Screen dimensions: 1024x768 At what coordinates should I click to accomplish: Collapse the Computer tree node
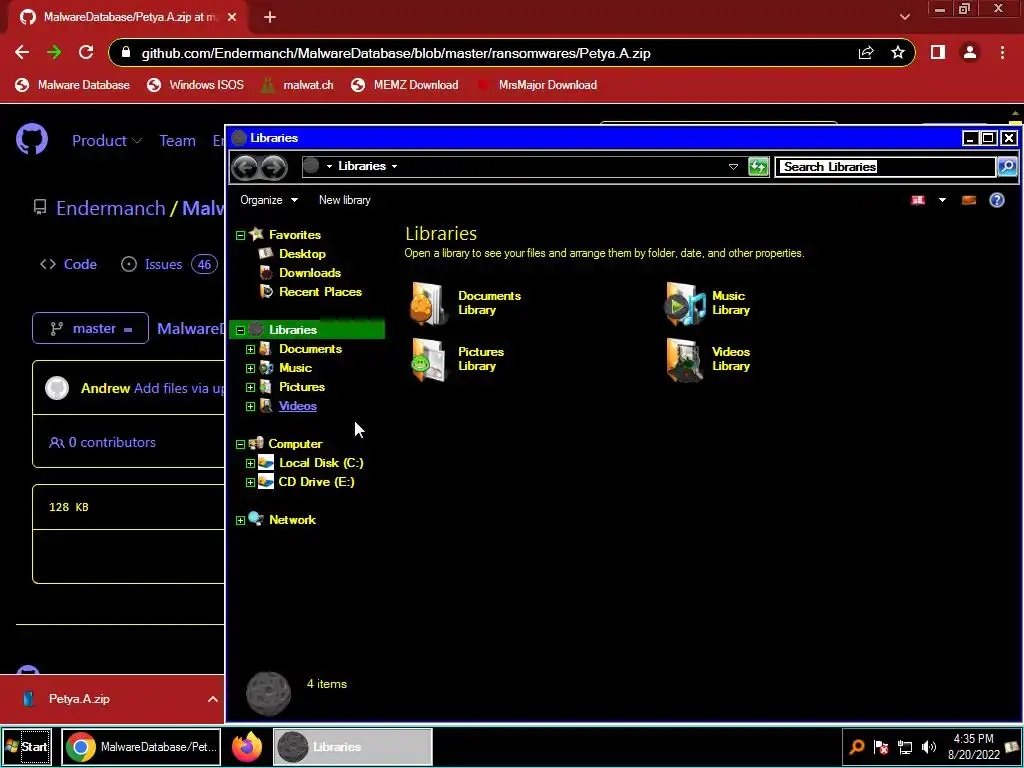click(240, 444)
